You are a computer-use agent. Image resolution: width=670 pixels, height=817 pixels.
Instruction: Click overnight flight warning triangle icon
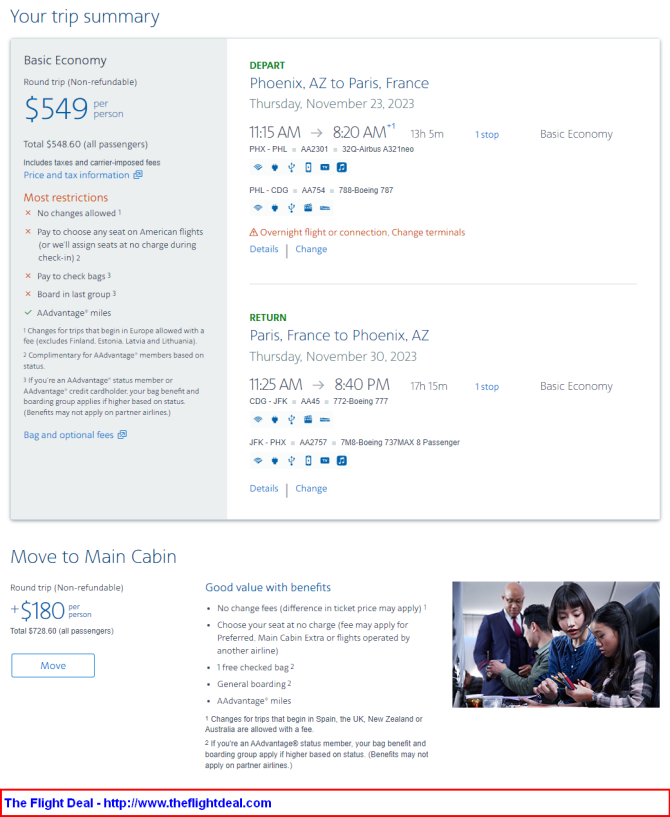(254, 232)
